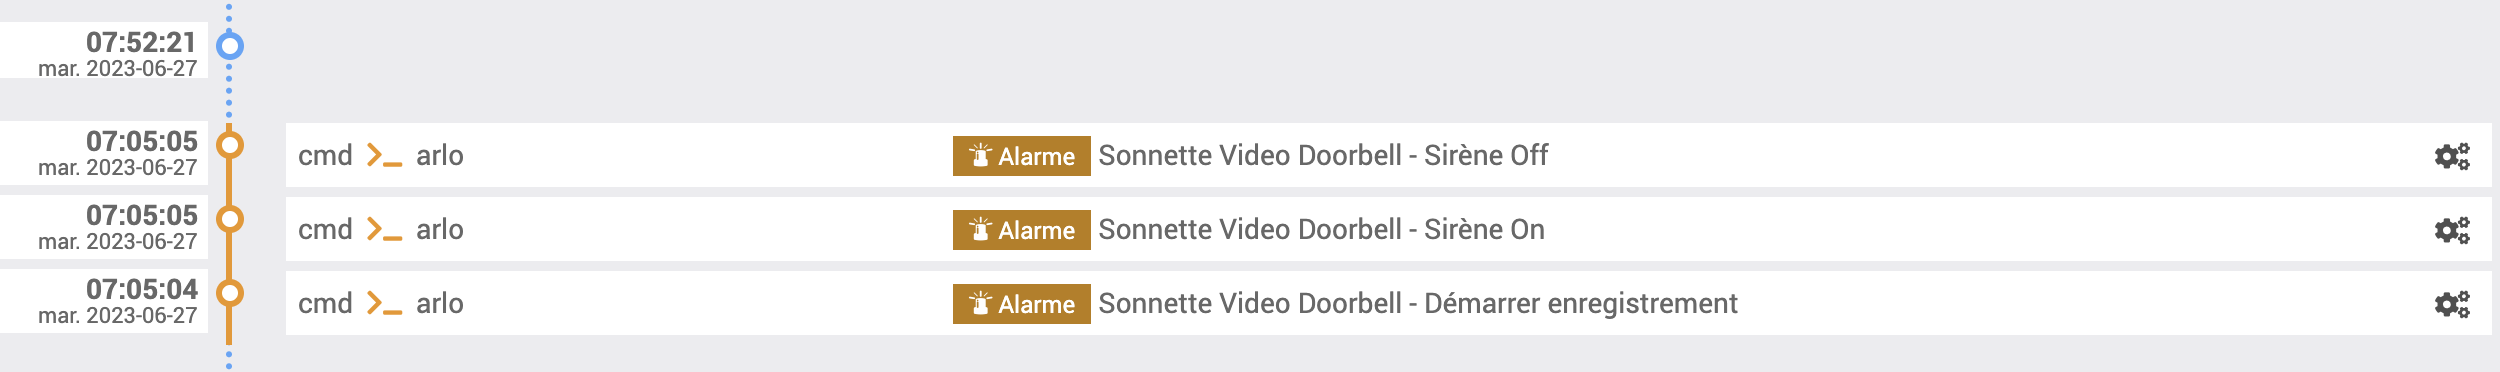This screenshot has width=2500, height=372.
Task: Open Sonnette Video Doorbell - Sirène Off link
Action: (x=1323, y=155)
